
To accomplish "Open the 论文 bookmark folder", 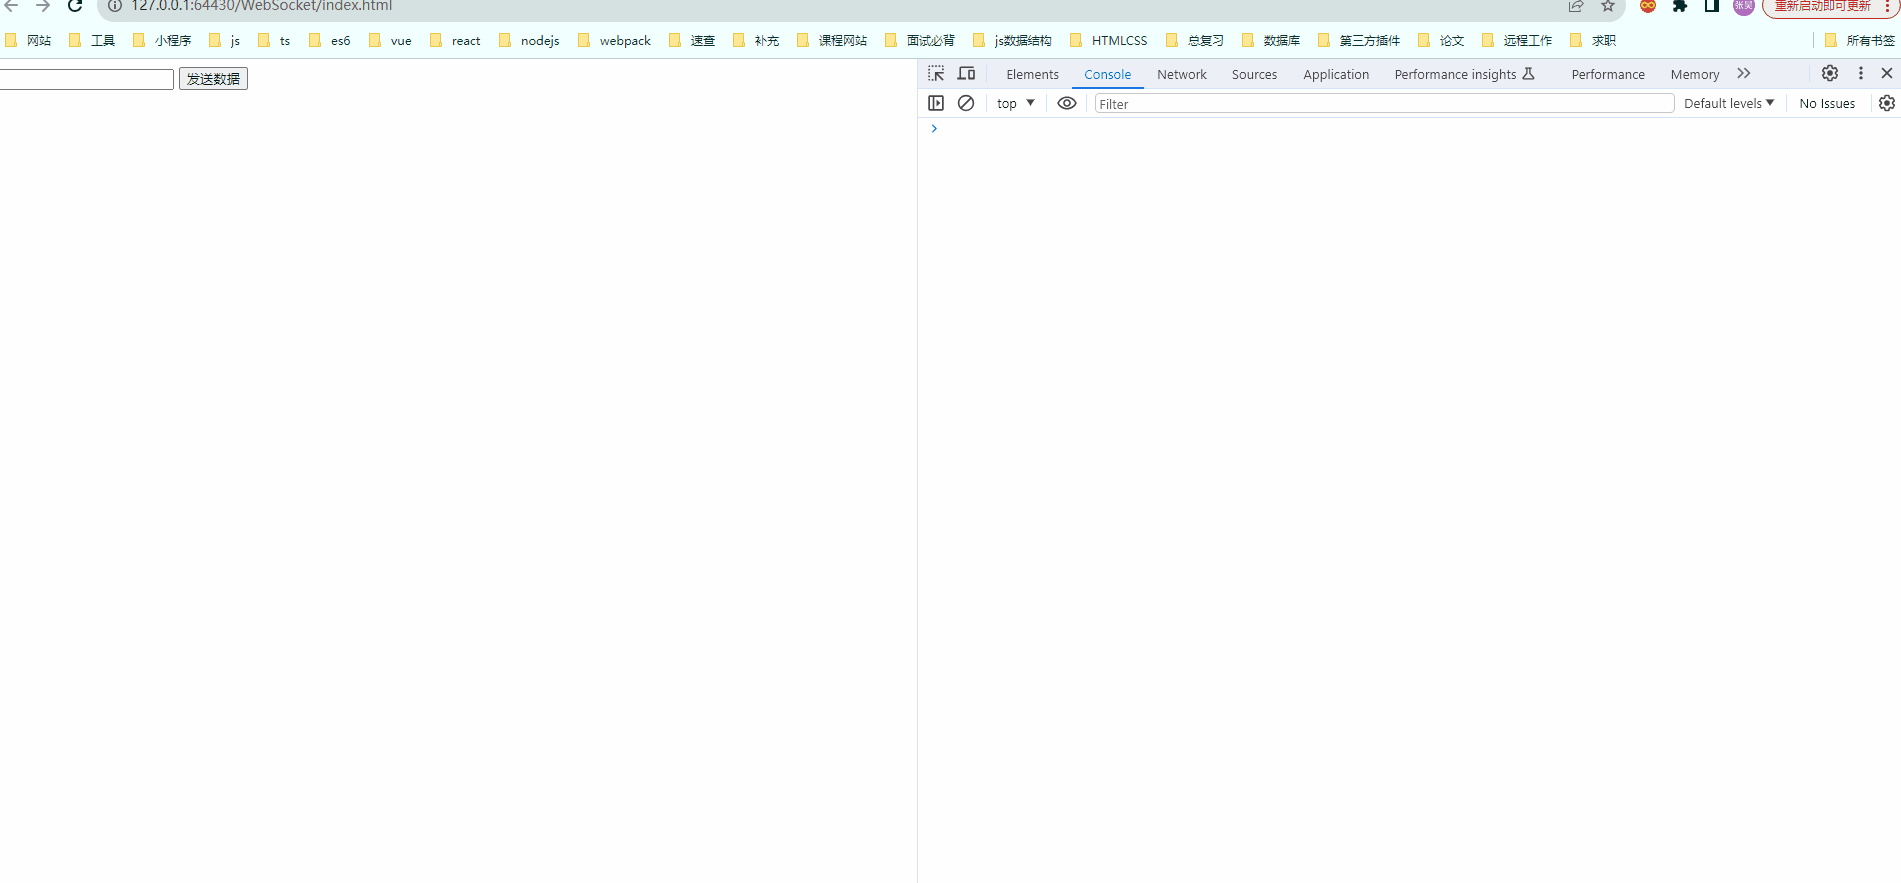I will 1442,40.
